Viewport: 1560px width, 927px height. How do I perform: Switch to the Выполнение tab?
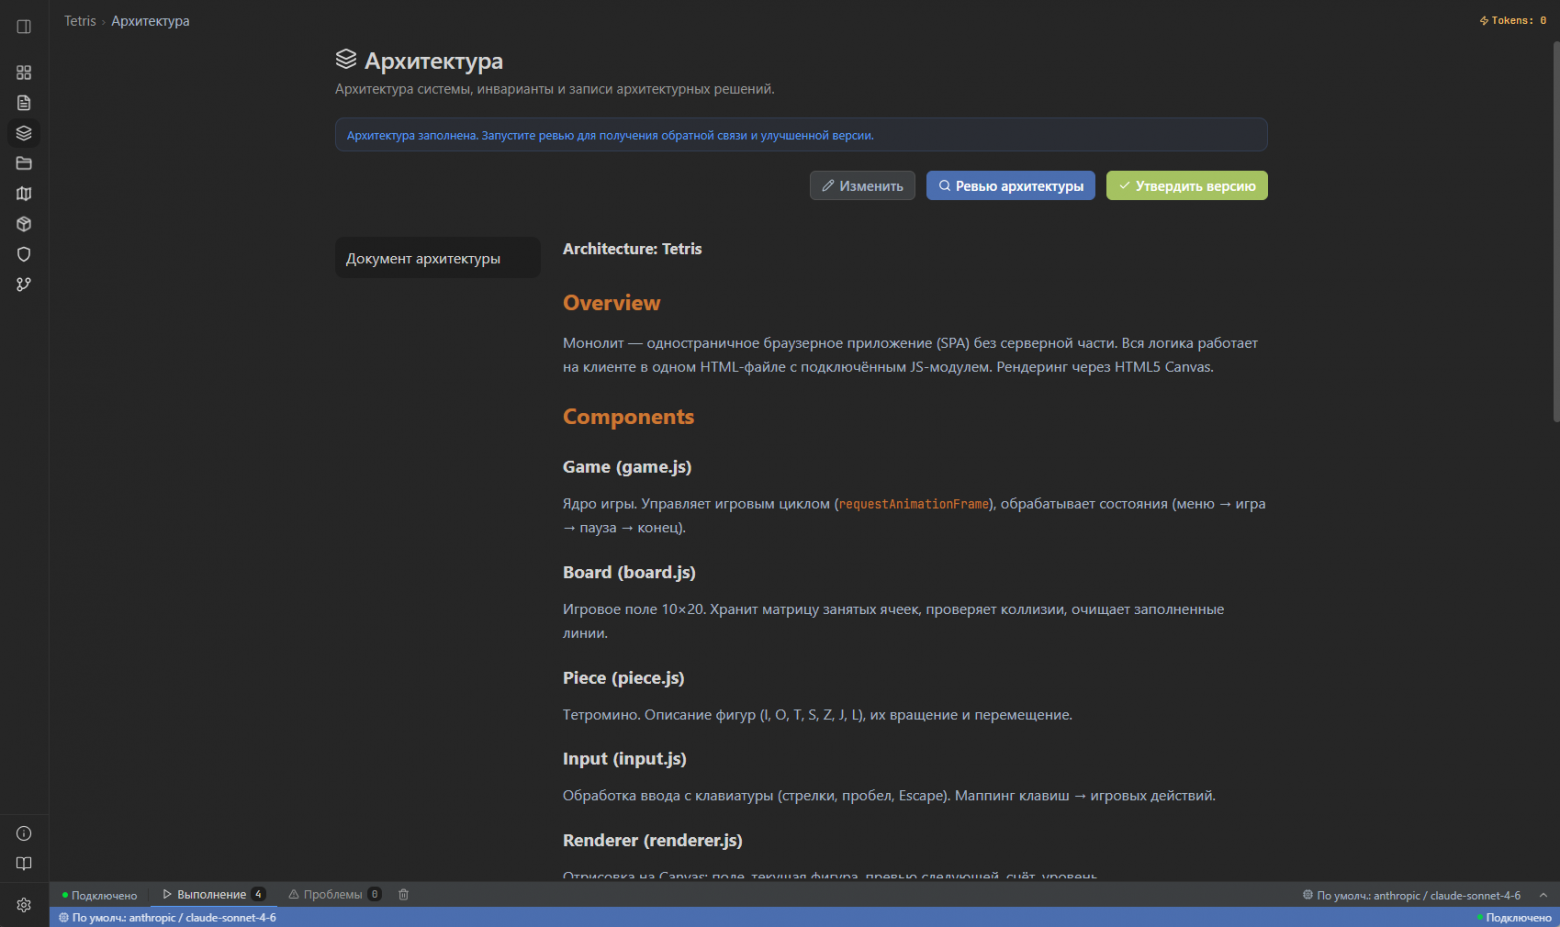214,895
